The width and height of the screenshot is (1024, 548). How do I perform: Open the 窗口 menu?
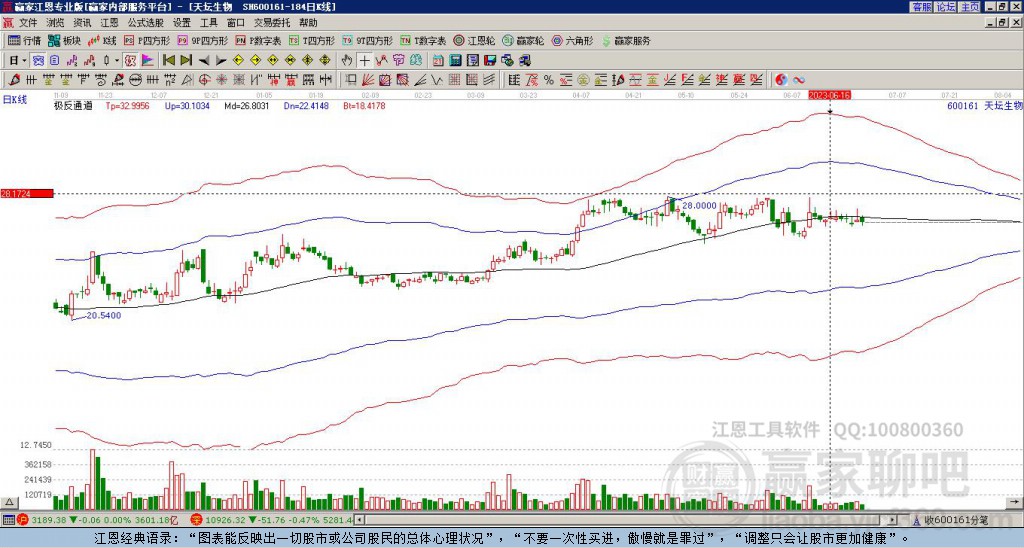click(236, 23)
